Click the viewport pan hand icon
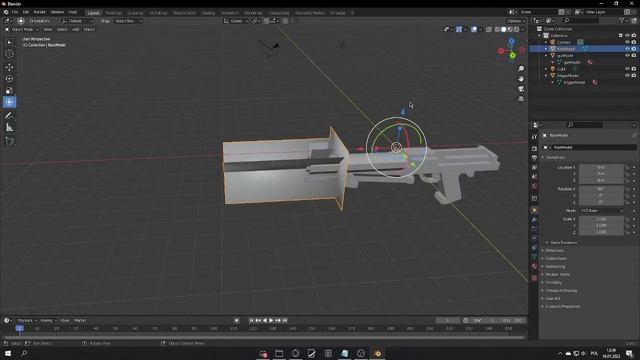The image size is (640, 360). (521, 79)
